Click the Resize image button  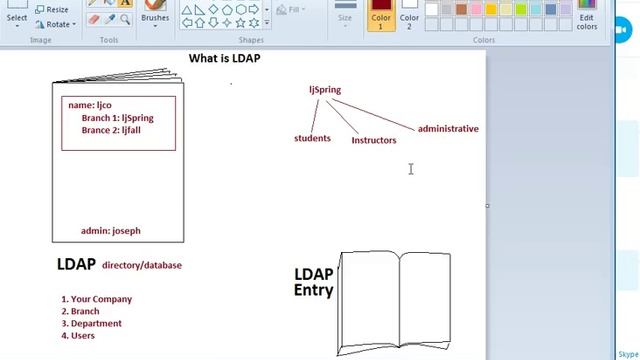(x=51, y=9)
